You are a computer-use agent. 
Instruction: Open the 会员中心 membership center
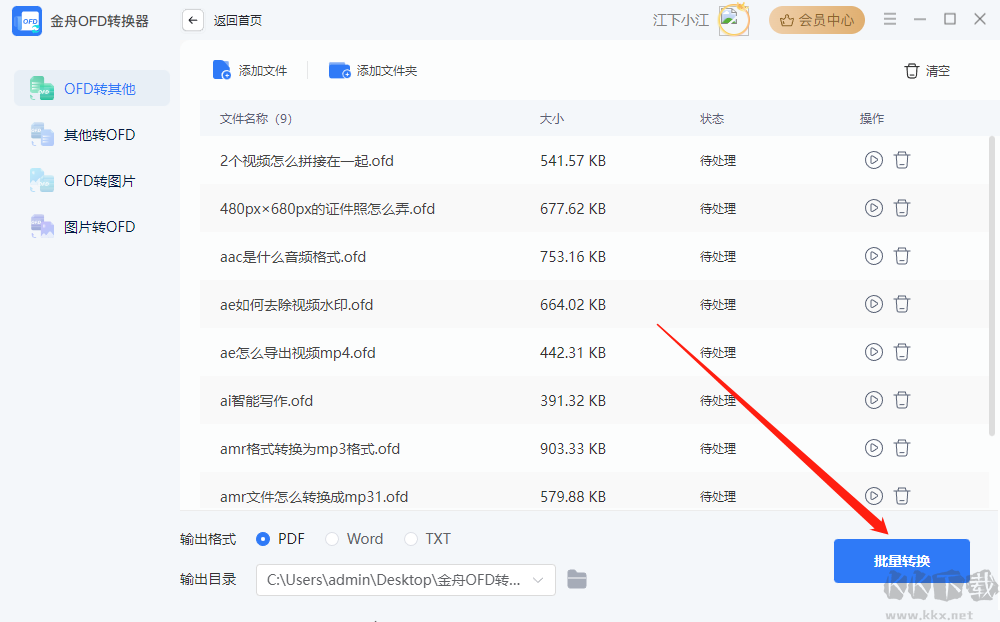tap(817, 20)
